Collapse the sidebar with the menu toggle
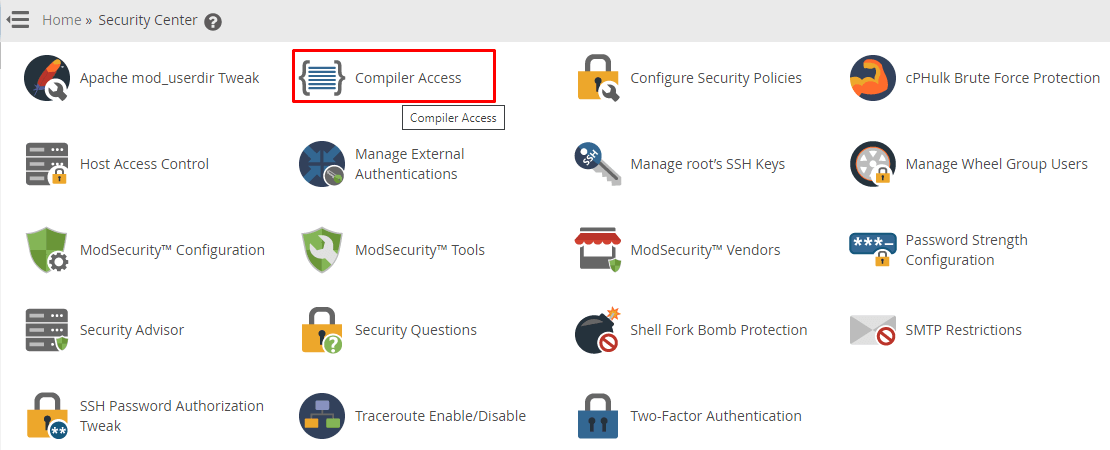Viewport: 1110px width, 450px height. point(18,20)
